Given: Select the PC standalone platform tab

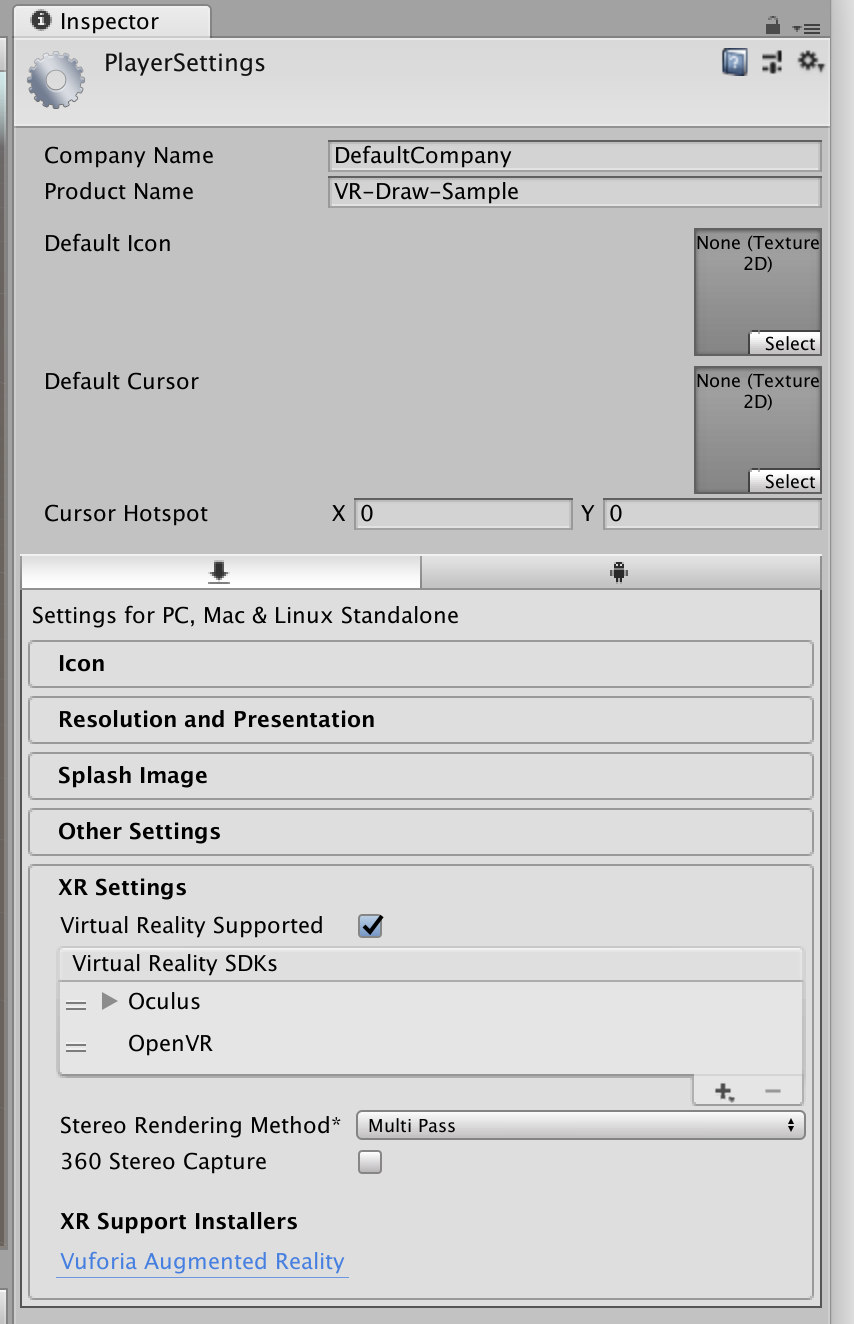Looking at the screenshot, I should click(220, 572).
